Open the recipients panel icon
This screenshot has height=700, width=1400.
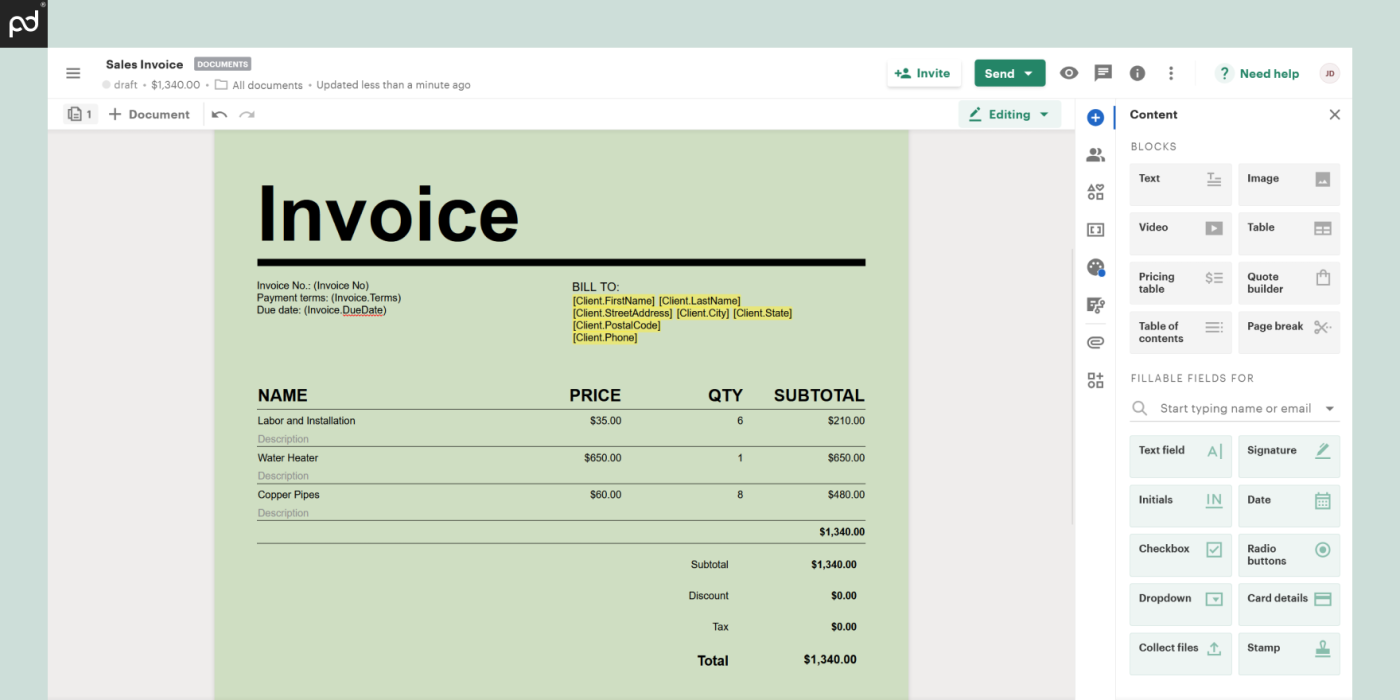1095,154
